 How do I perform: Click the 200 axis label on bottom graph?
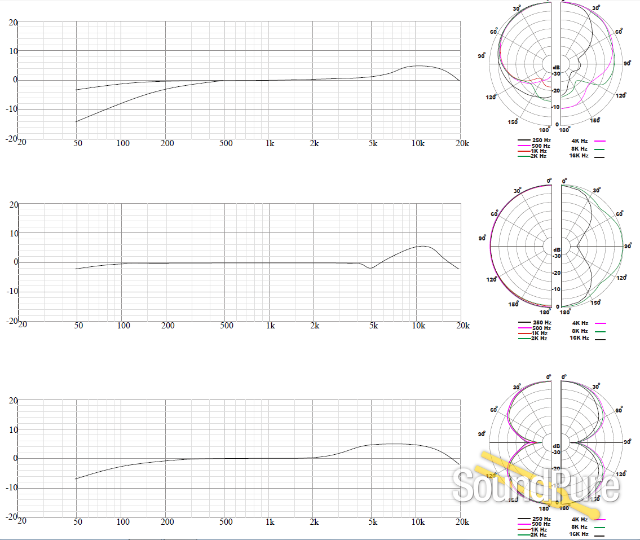tap(168, 523)
